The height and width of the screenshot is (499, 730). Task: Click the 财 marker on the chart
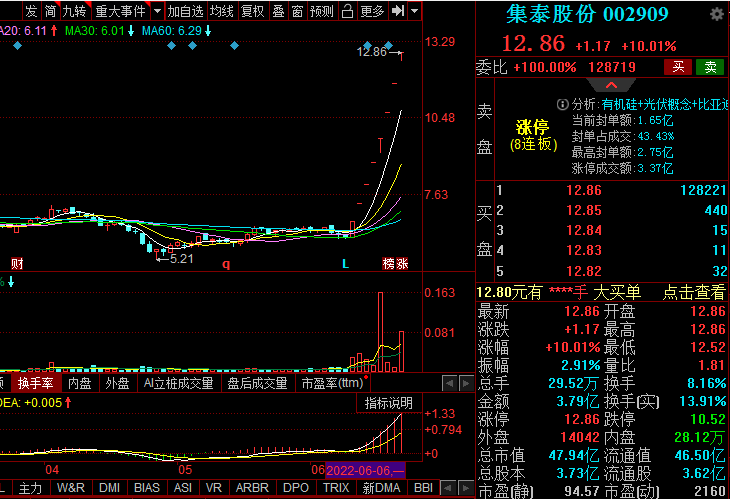click(17, 264)
